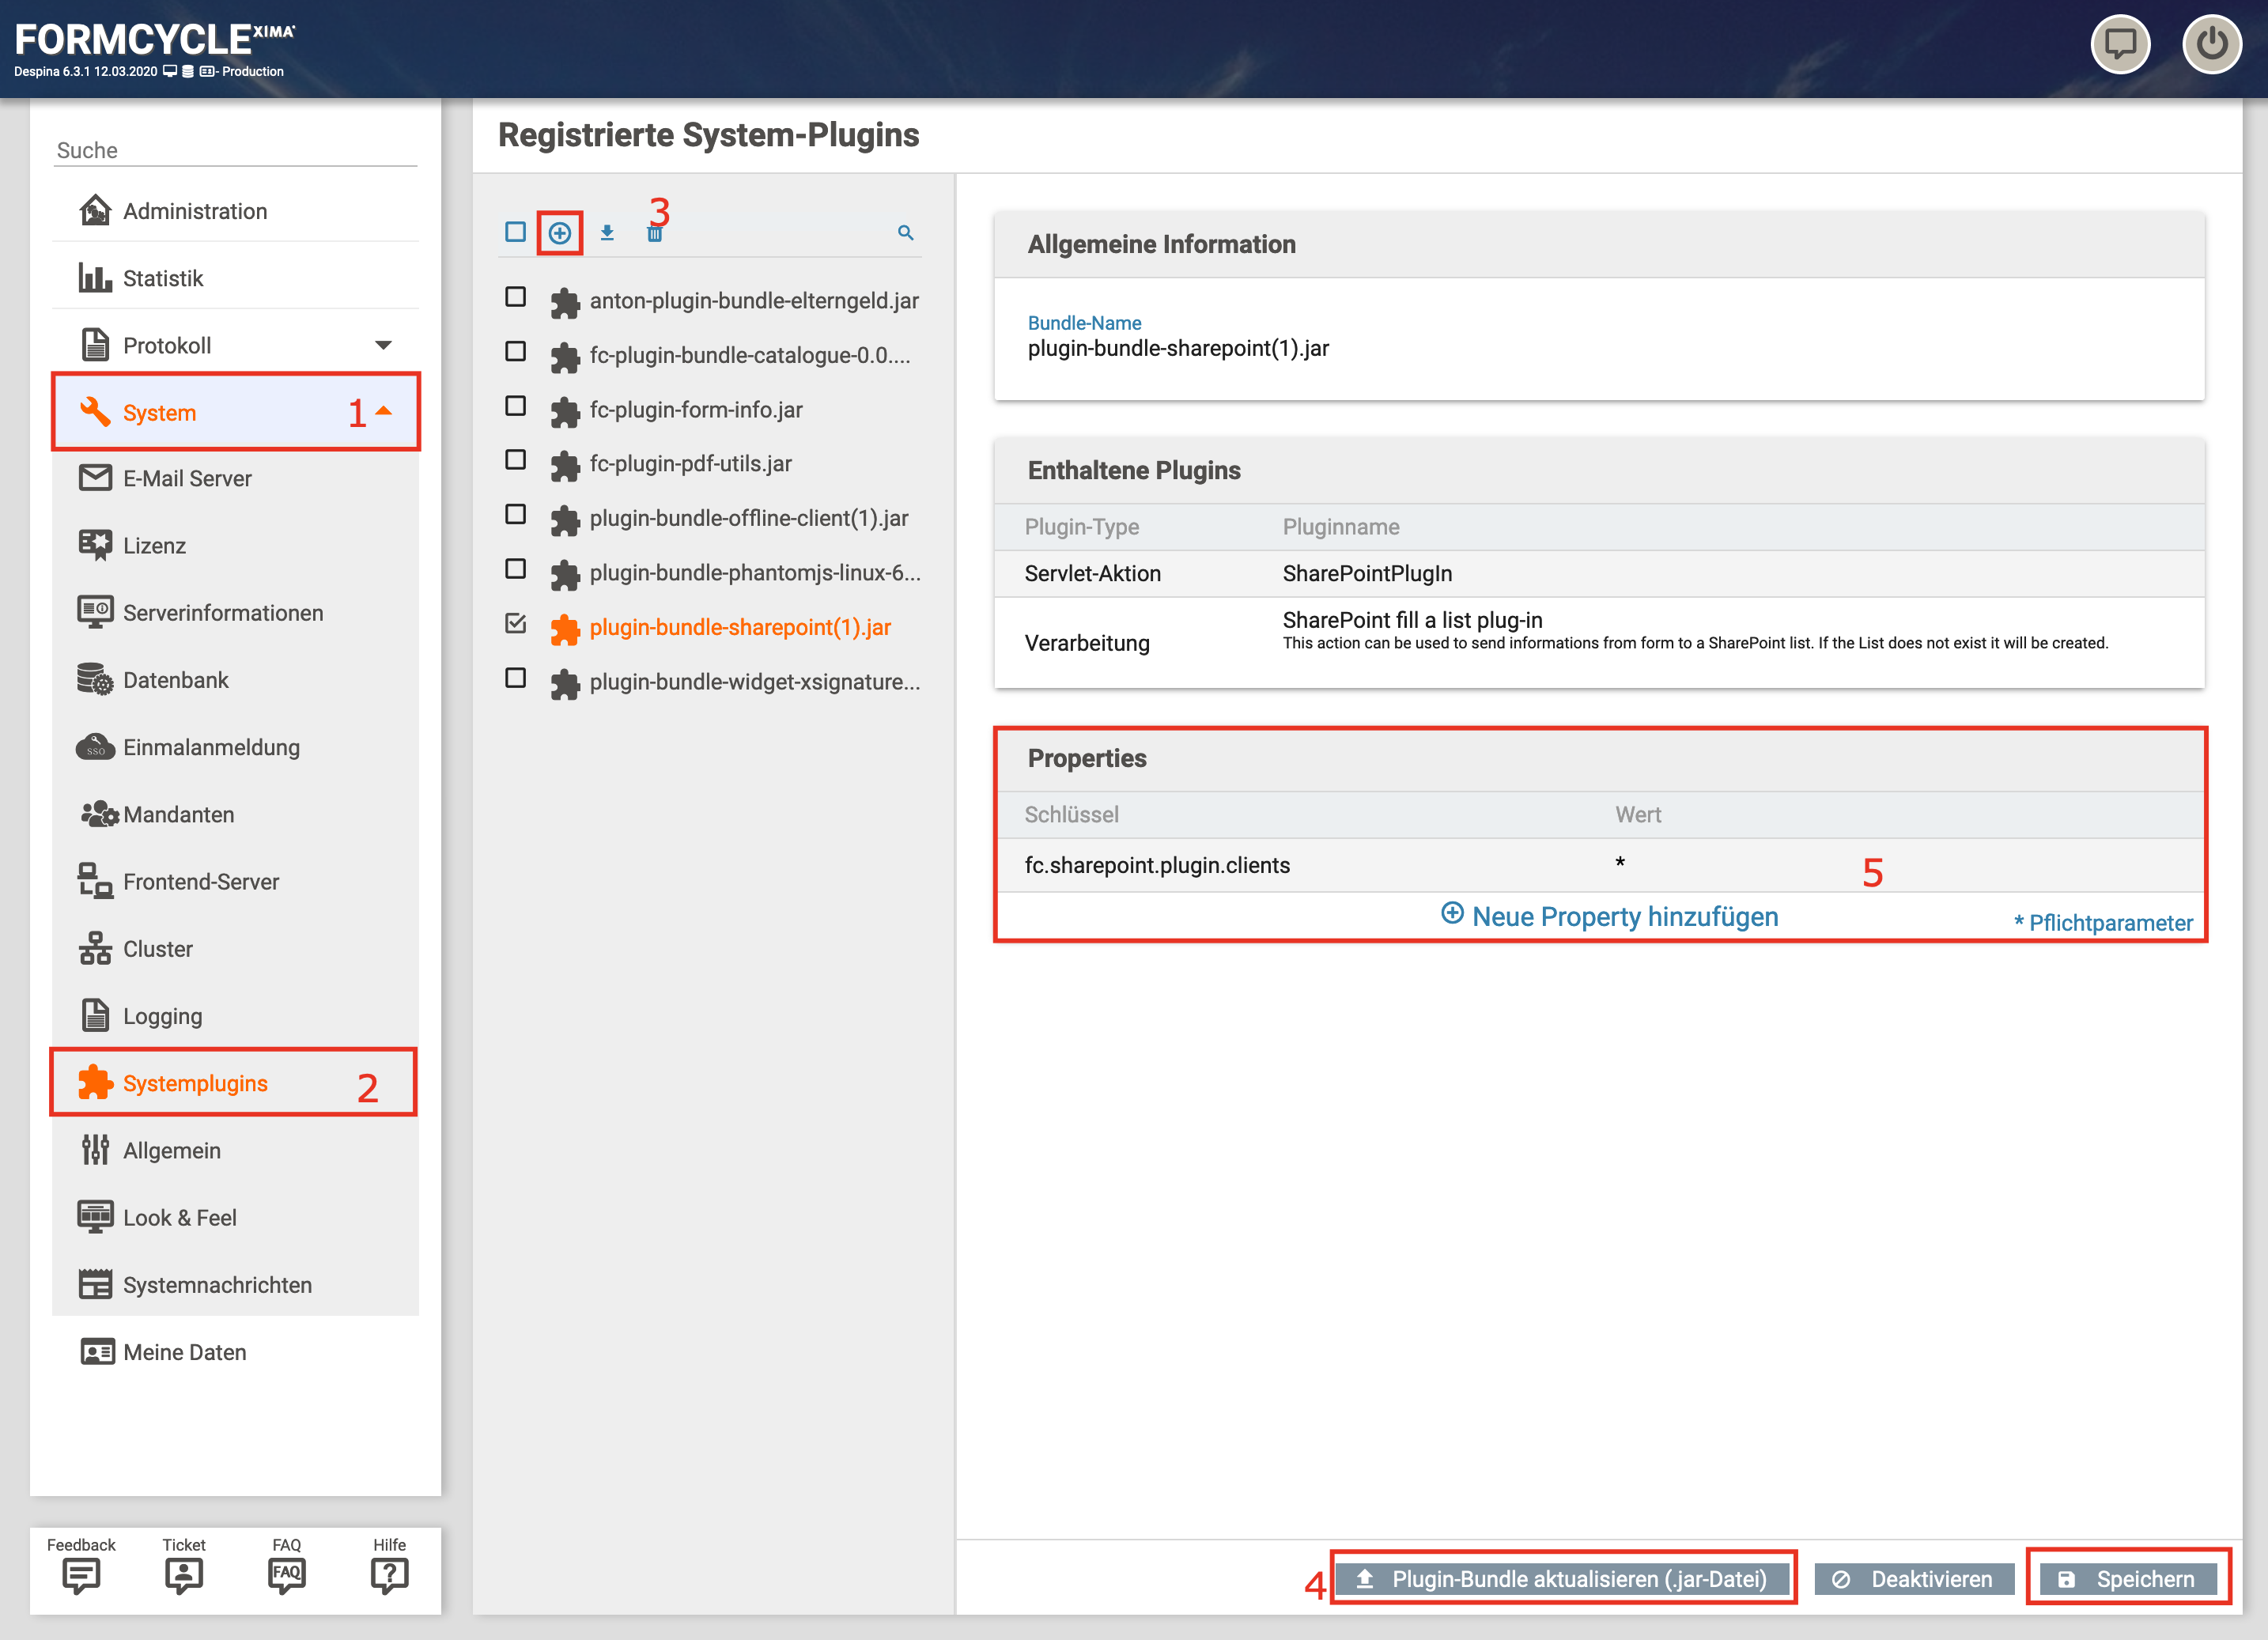Uncheck the plugin-bundle-sharepoint(1).jar checkbox

pos(516,624)
